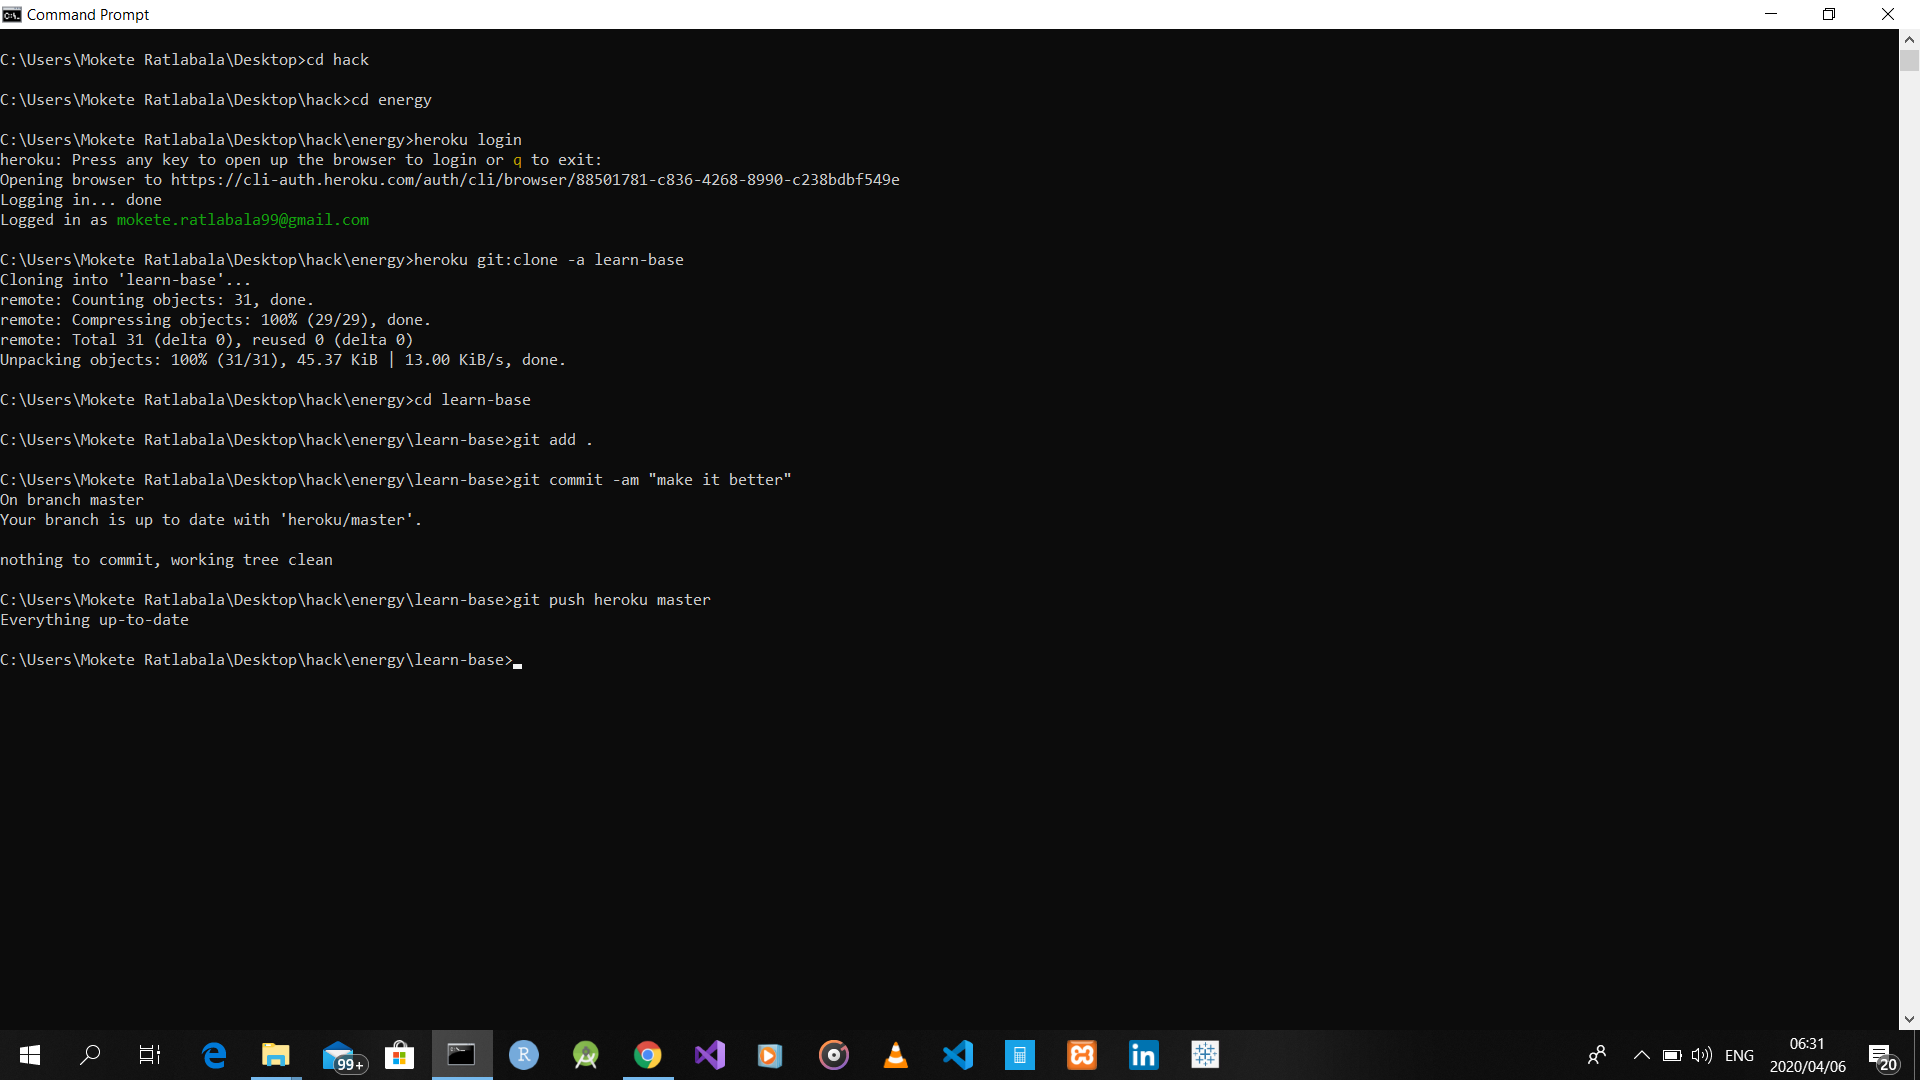The height and width of the screenshot is (1080, 1920).
Task: Show hidden system tray icons
Action: [x=1641, y=1055]
